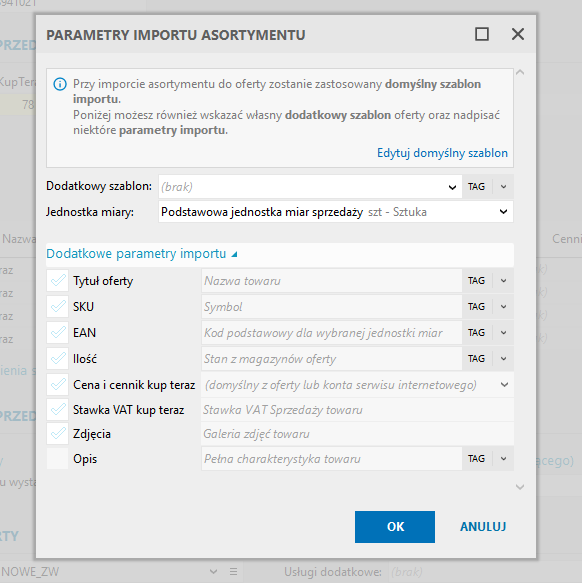Confirm with the OK button
This screenshot has width=582, height=583.
(395, 526)
